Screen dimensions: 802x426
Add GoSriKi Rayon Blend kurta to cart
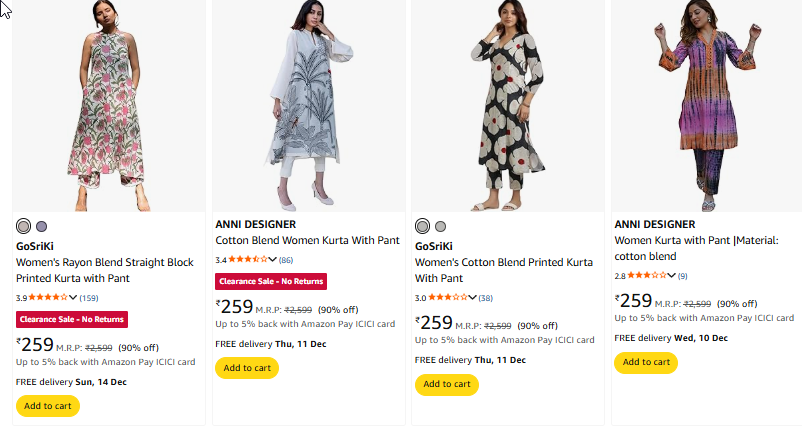[48, 406]
